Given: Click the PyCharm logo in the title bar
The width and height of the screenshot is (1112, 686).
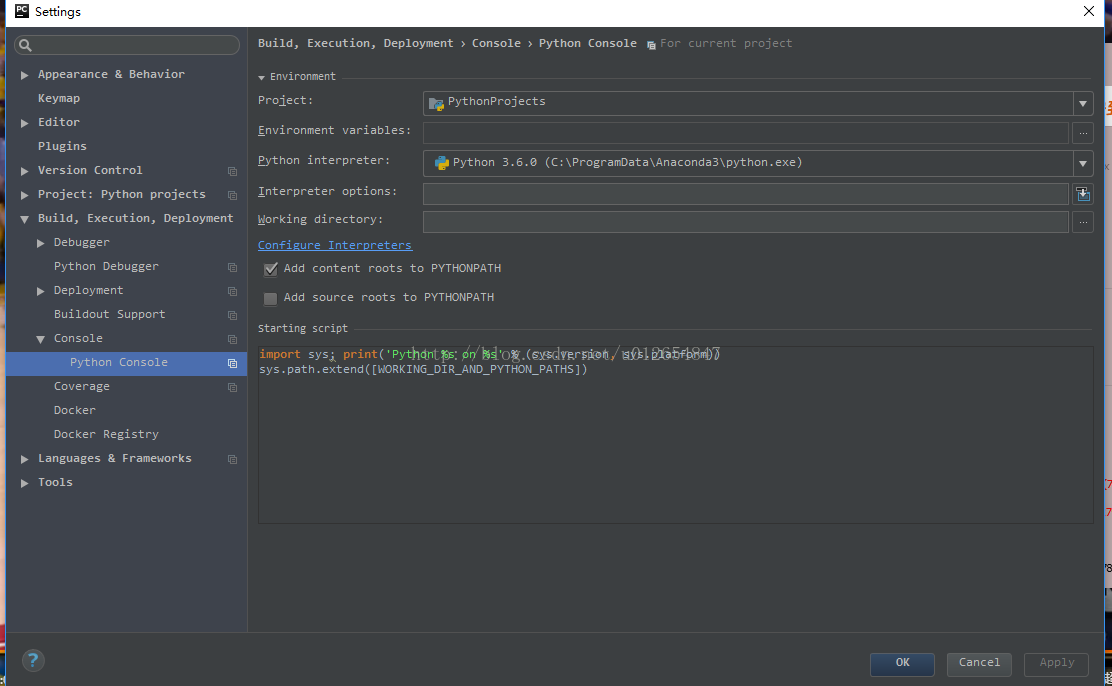Looking at the screenshot, I should [x=22, y=11].
